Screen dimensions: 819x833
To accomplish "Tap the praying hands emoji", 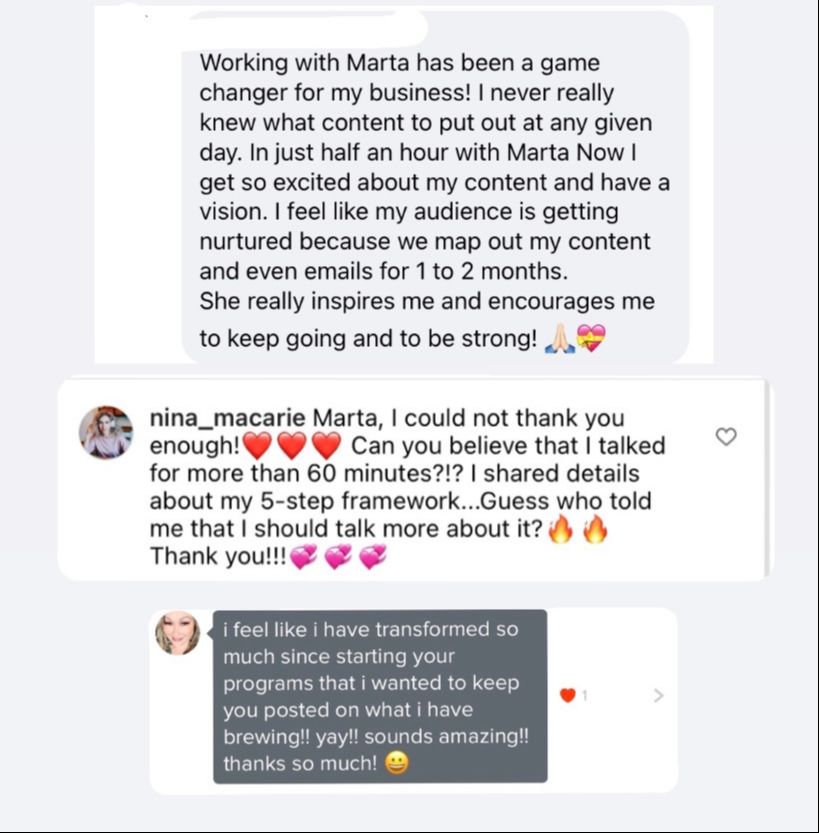I will click(x=559, y=339).
